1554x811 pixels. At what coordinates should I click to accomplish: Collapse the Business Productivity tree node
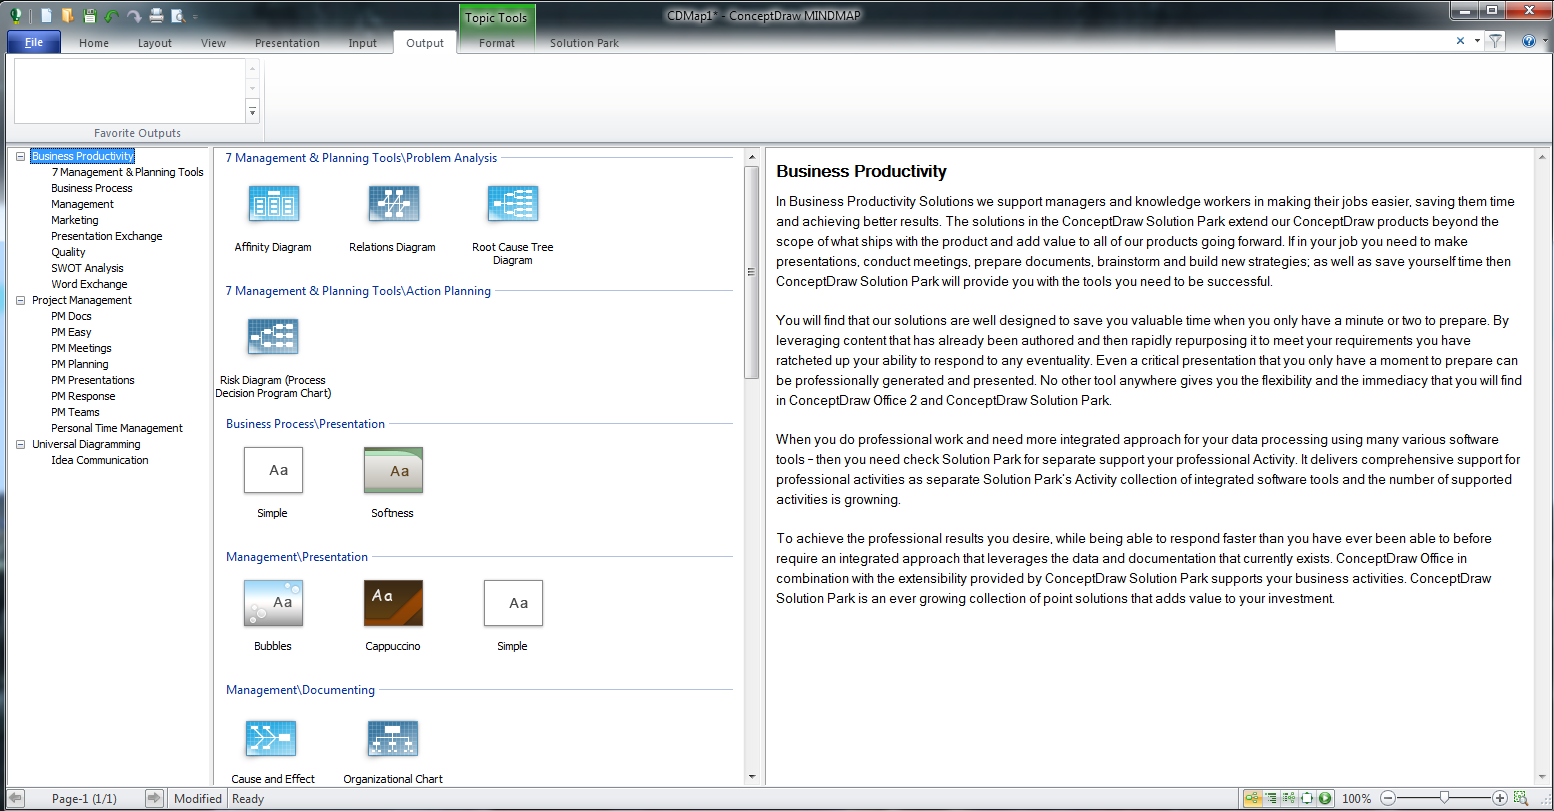coord(21,156)
